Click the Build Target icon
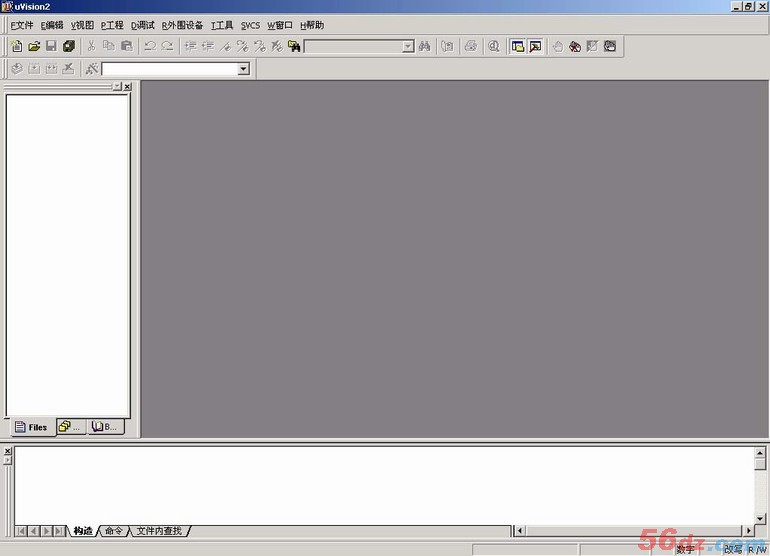Screen dimensions: 770x556 point(34,69)
